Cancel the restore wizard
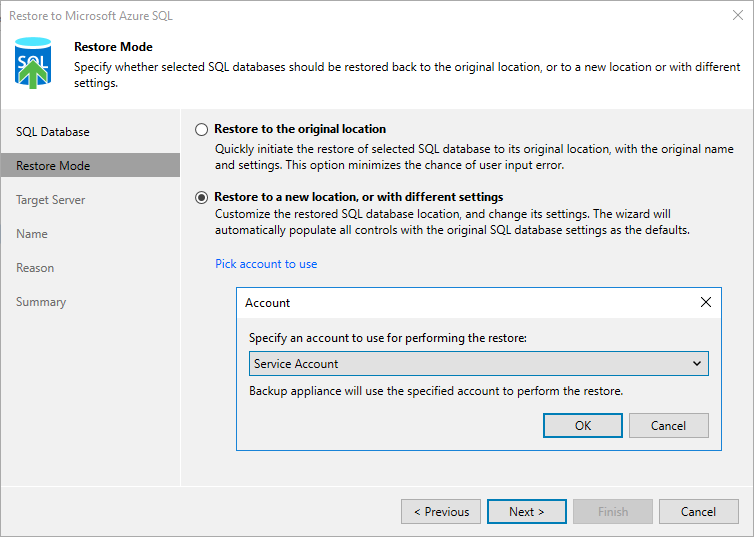 click(x=698, y=512)
